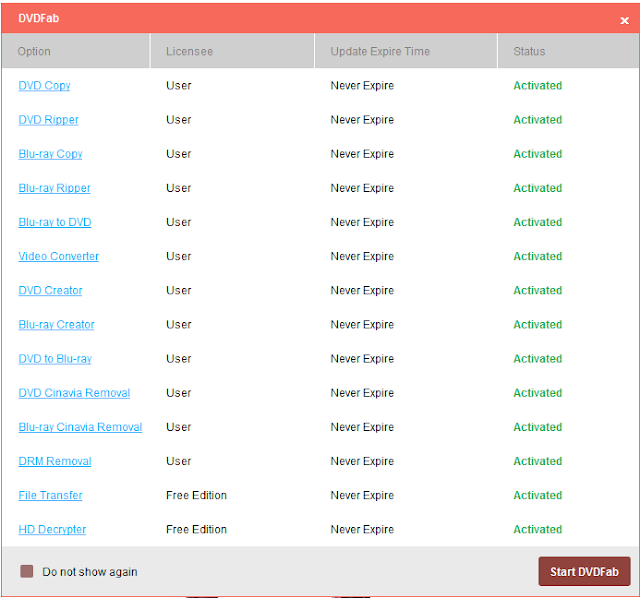Click the DVD Creator link
This screenshot has width=640, height=598.
point(51,290)
